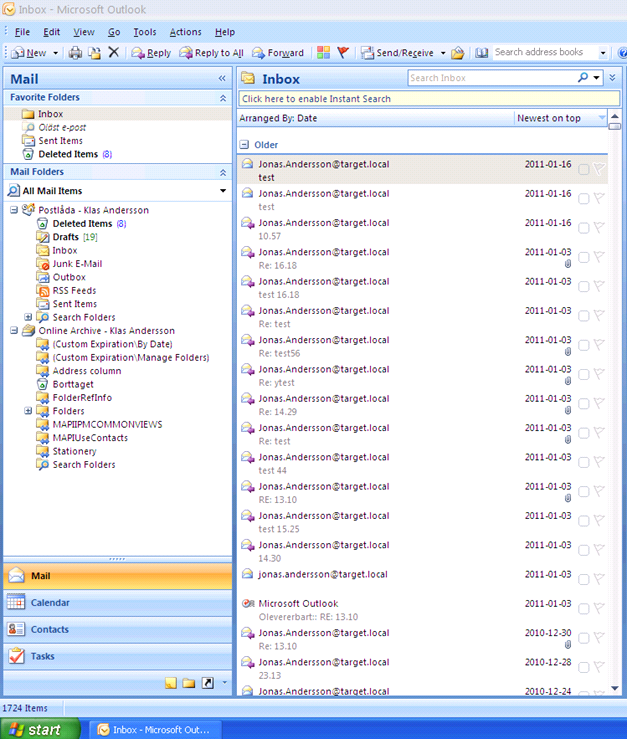Open the Address Book icon
Screen dimensions: 627x739
point(481,53)
